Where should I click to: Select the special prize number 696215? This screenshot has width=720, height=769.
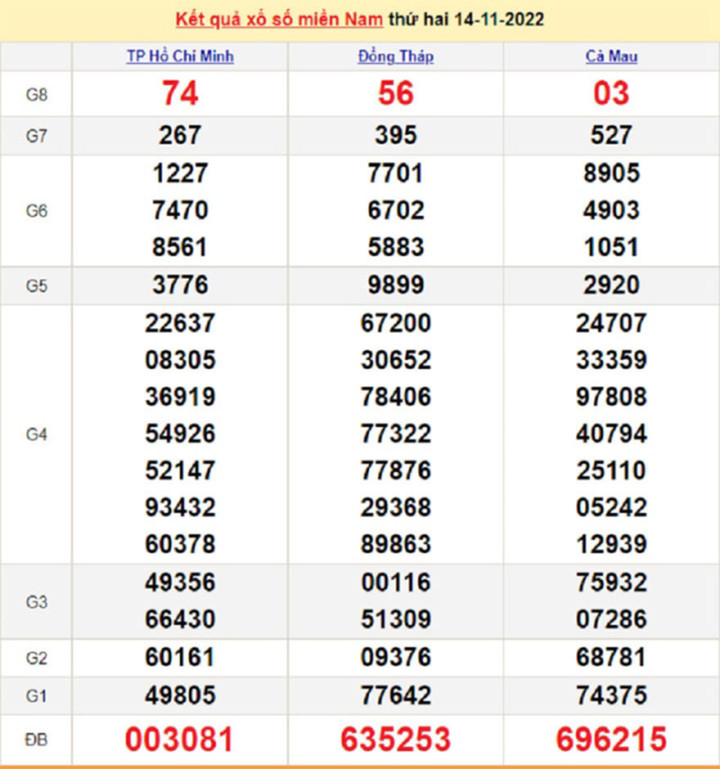coord(611,740)
